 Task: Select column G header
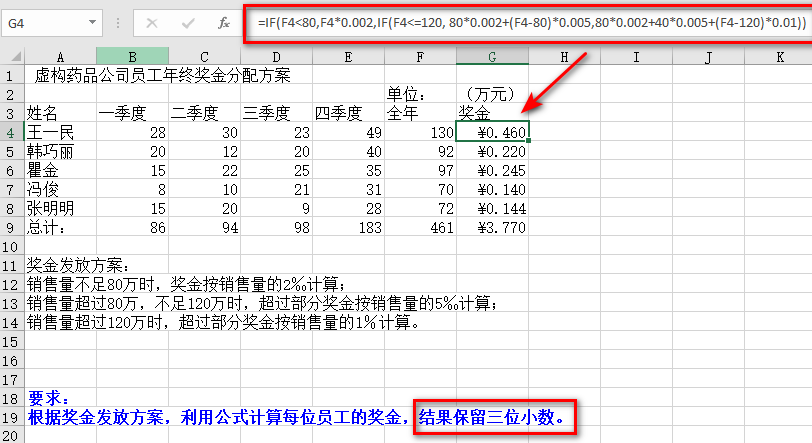[493, 57]
